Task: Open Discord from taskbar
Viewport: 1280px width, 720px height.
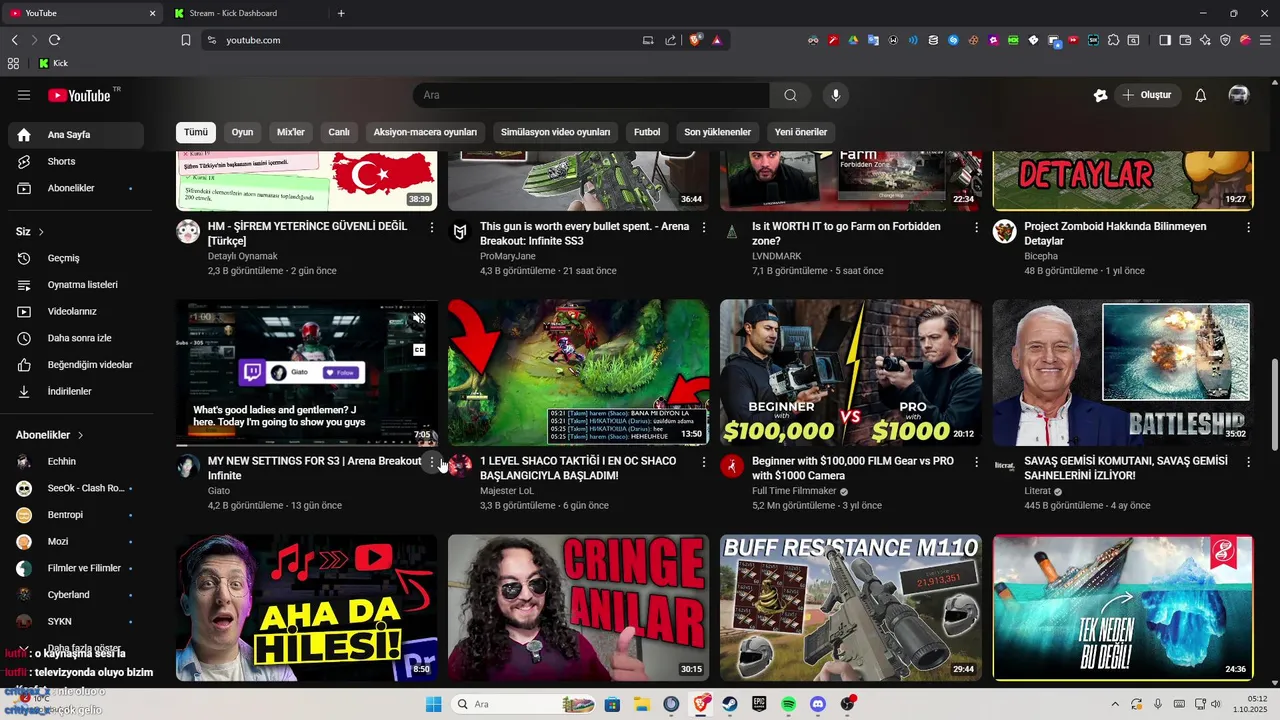Action: click(818, 704)
